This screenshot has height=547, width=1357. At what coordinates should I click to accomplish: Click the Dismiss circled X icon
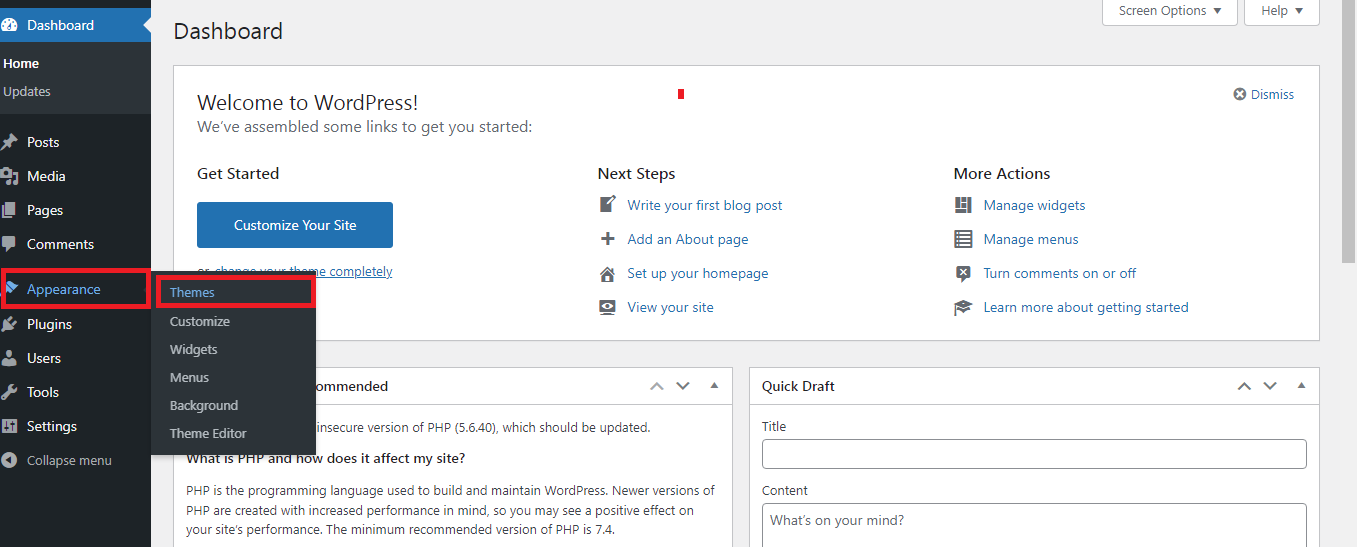pyautogui.click(x=1241, y=94)
